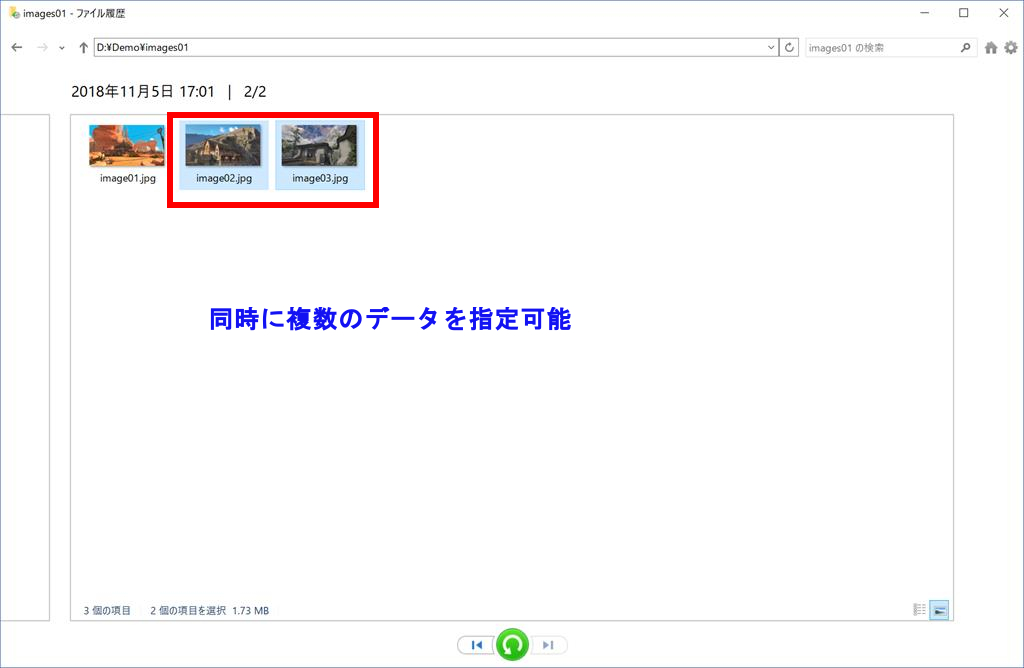The height and width of the screenshot is (668, 1024).
Task: Go to the previous backup version
Action: tap(477, 645)
